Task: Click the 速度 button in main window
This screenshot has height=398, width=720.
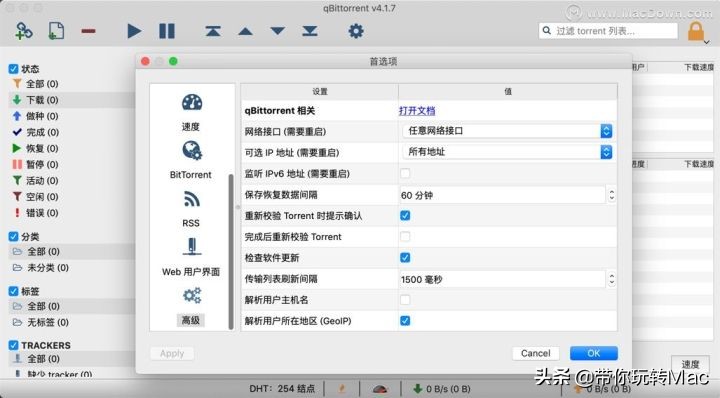Action: pos(690,364)
